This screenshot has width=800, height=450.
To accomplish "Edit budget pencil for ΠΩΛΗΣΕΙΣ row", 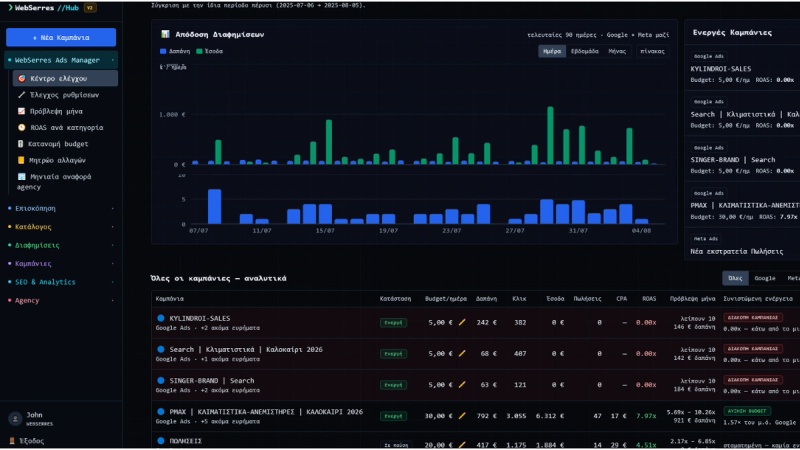I will coord(462,444).
